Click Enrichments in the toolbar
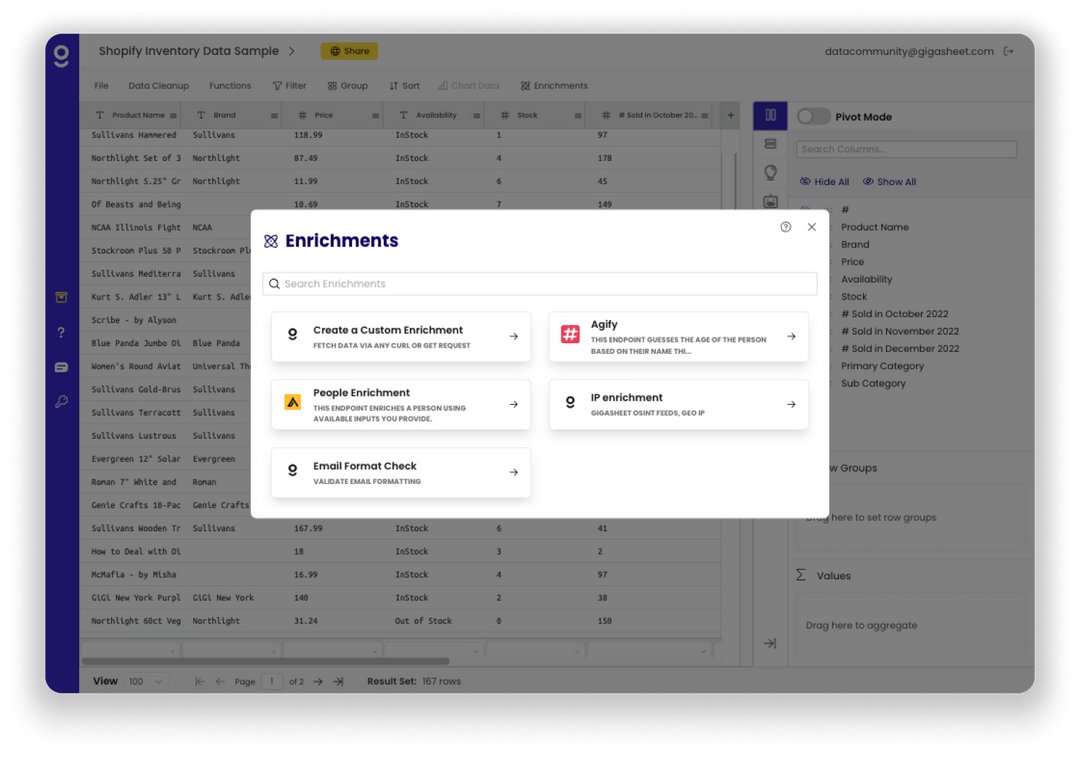1080x763 pixels. (554, 85)
